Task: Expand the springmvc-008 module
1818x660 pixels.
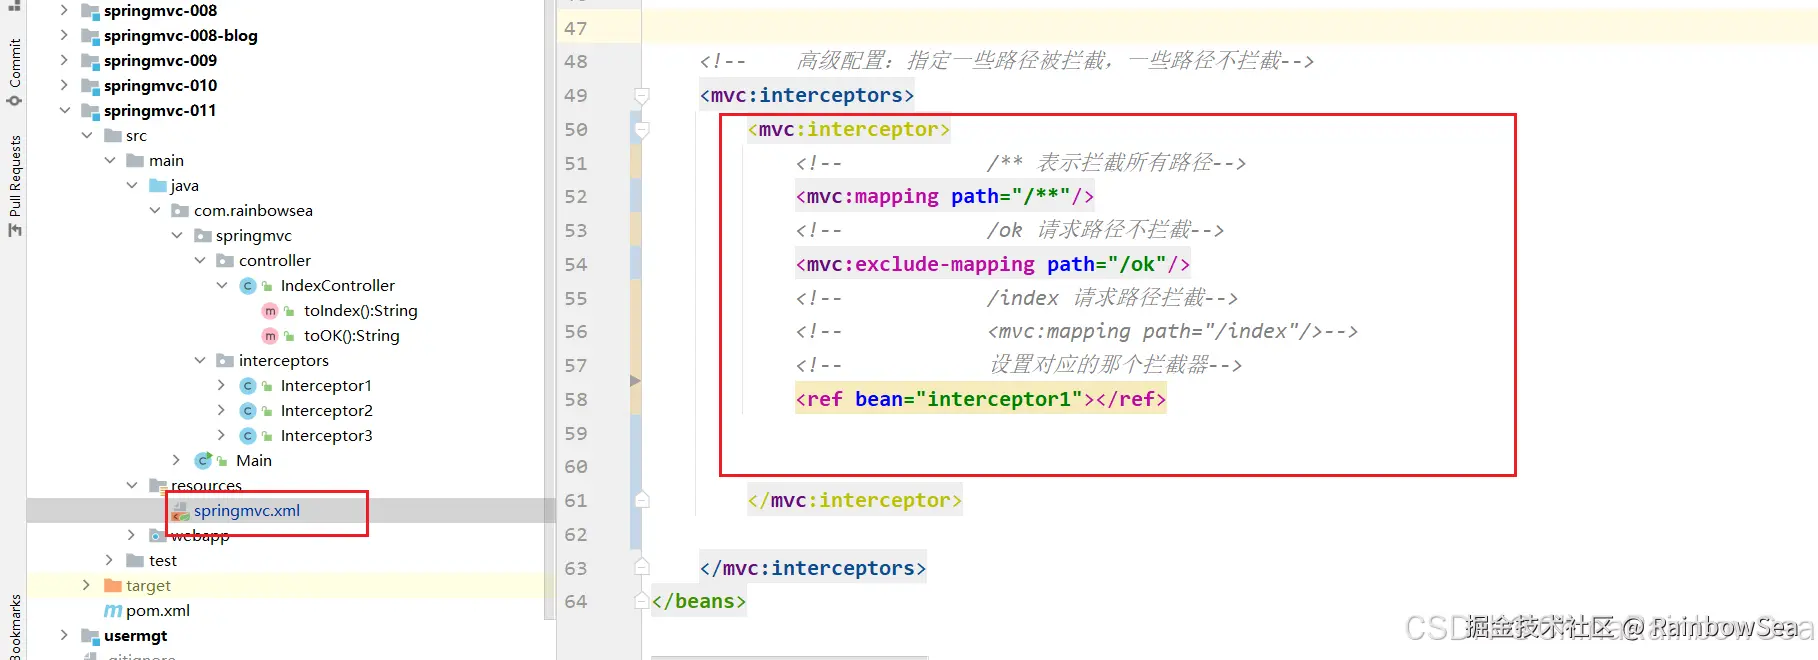Action: click(64, 11)
